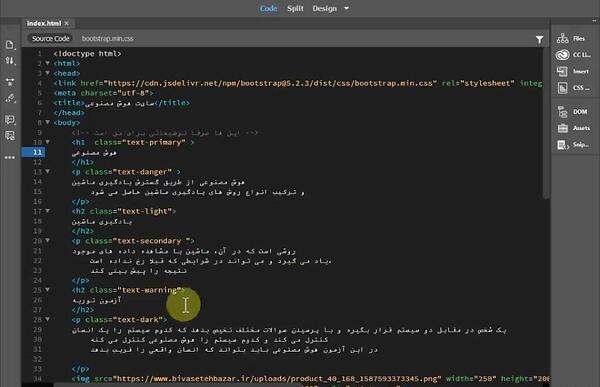The width and height of the screenshot is (600, 387).
Task: Click the three dots customize toolbar icon
Action: pyautogui.click(x=10, y=157)
